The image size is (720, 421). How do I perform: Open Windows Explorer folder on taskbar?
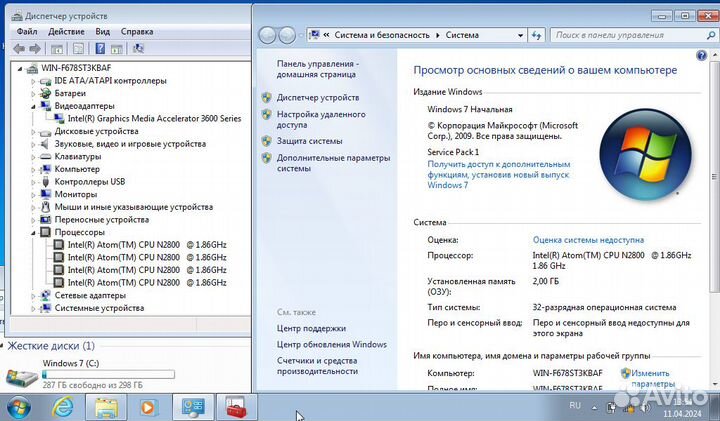click(106, 407)
